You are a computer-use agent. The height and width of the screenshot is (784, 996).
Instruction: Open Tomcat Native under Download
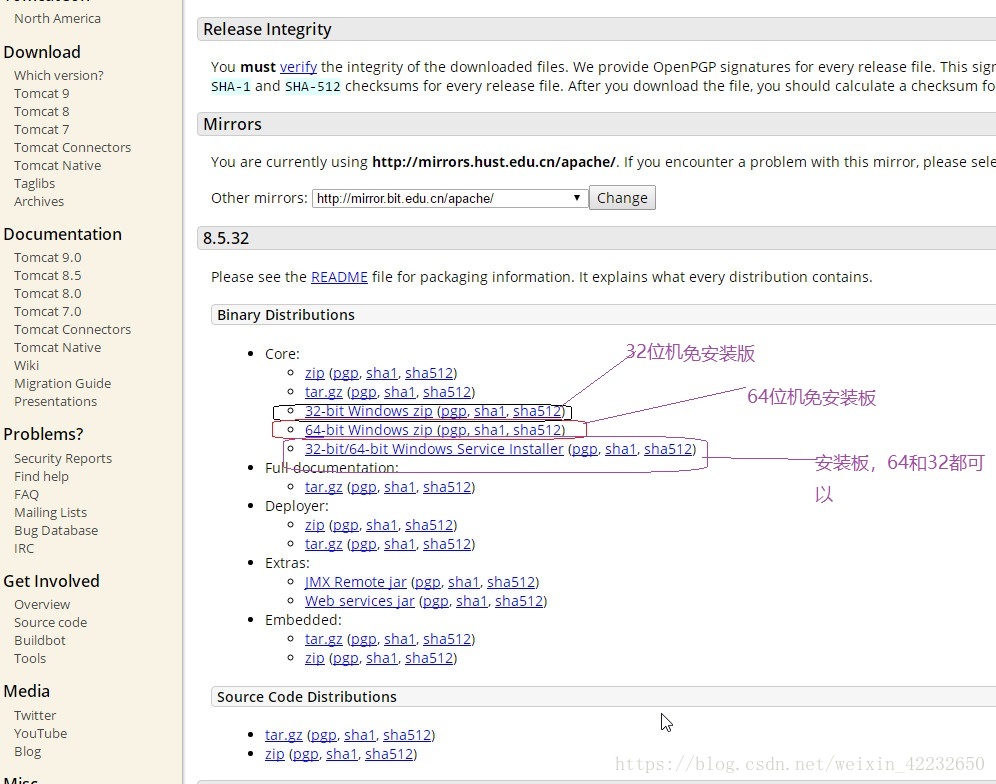click(57, 165)
